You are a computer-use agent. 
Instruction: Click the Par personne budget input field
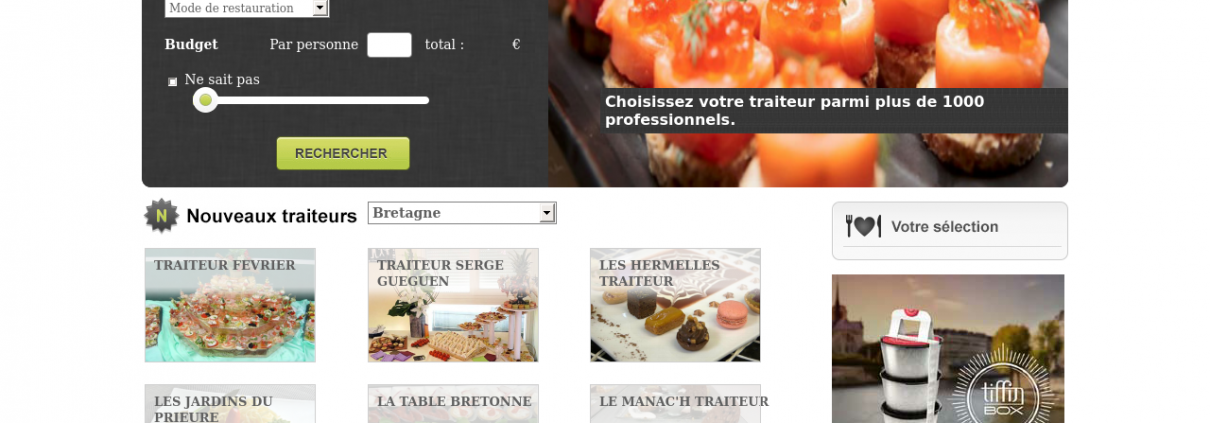(389, 45)
